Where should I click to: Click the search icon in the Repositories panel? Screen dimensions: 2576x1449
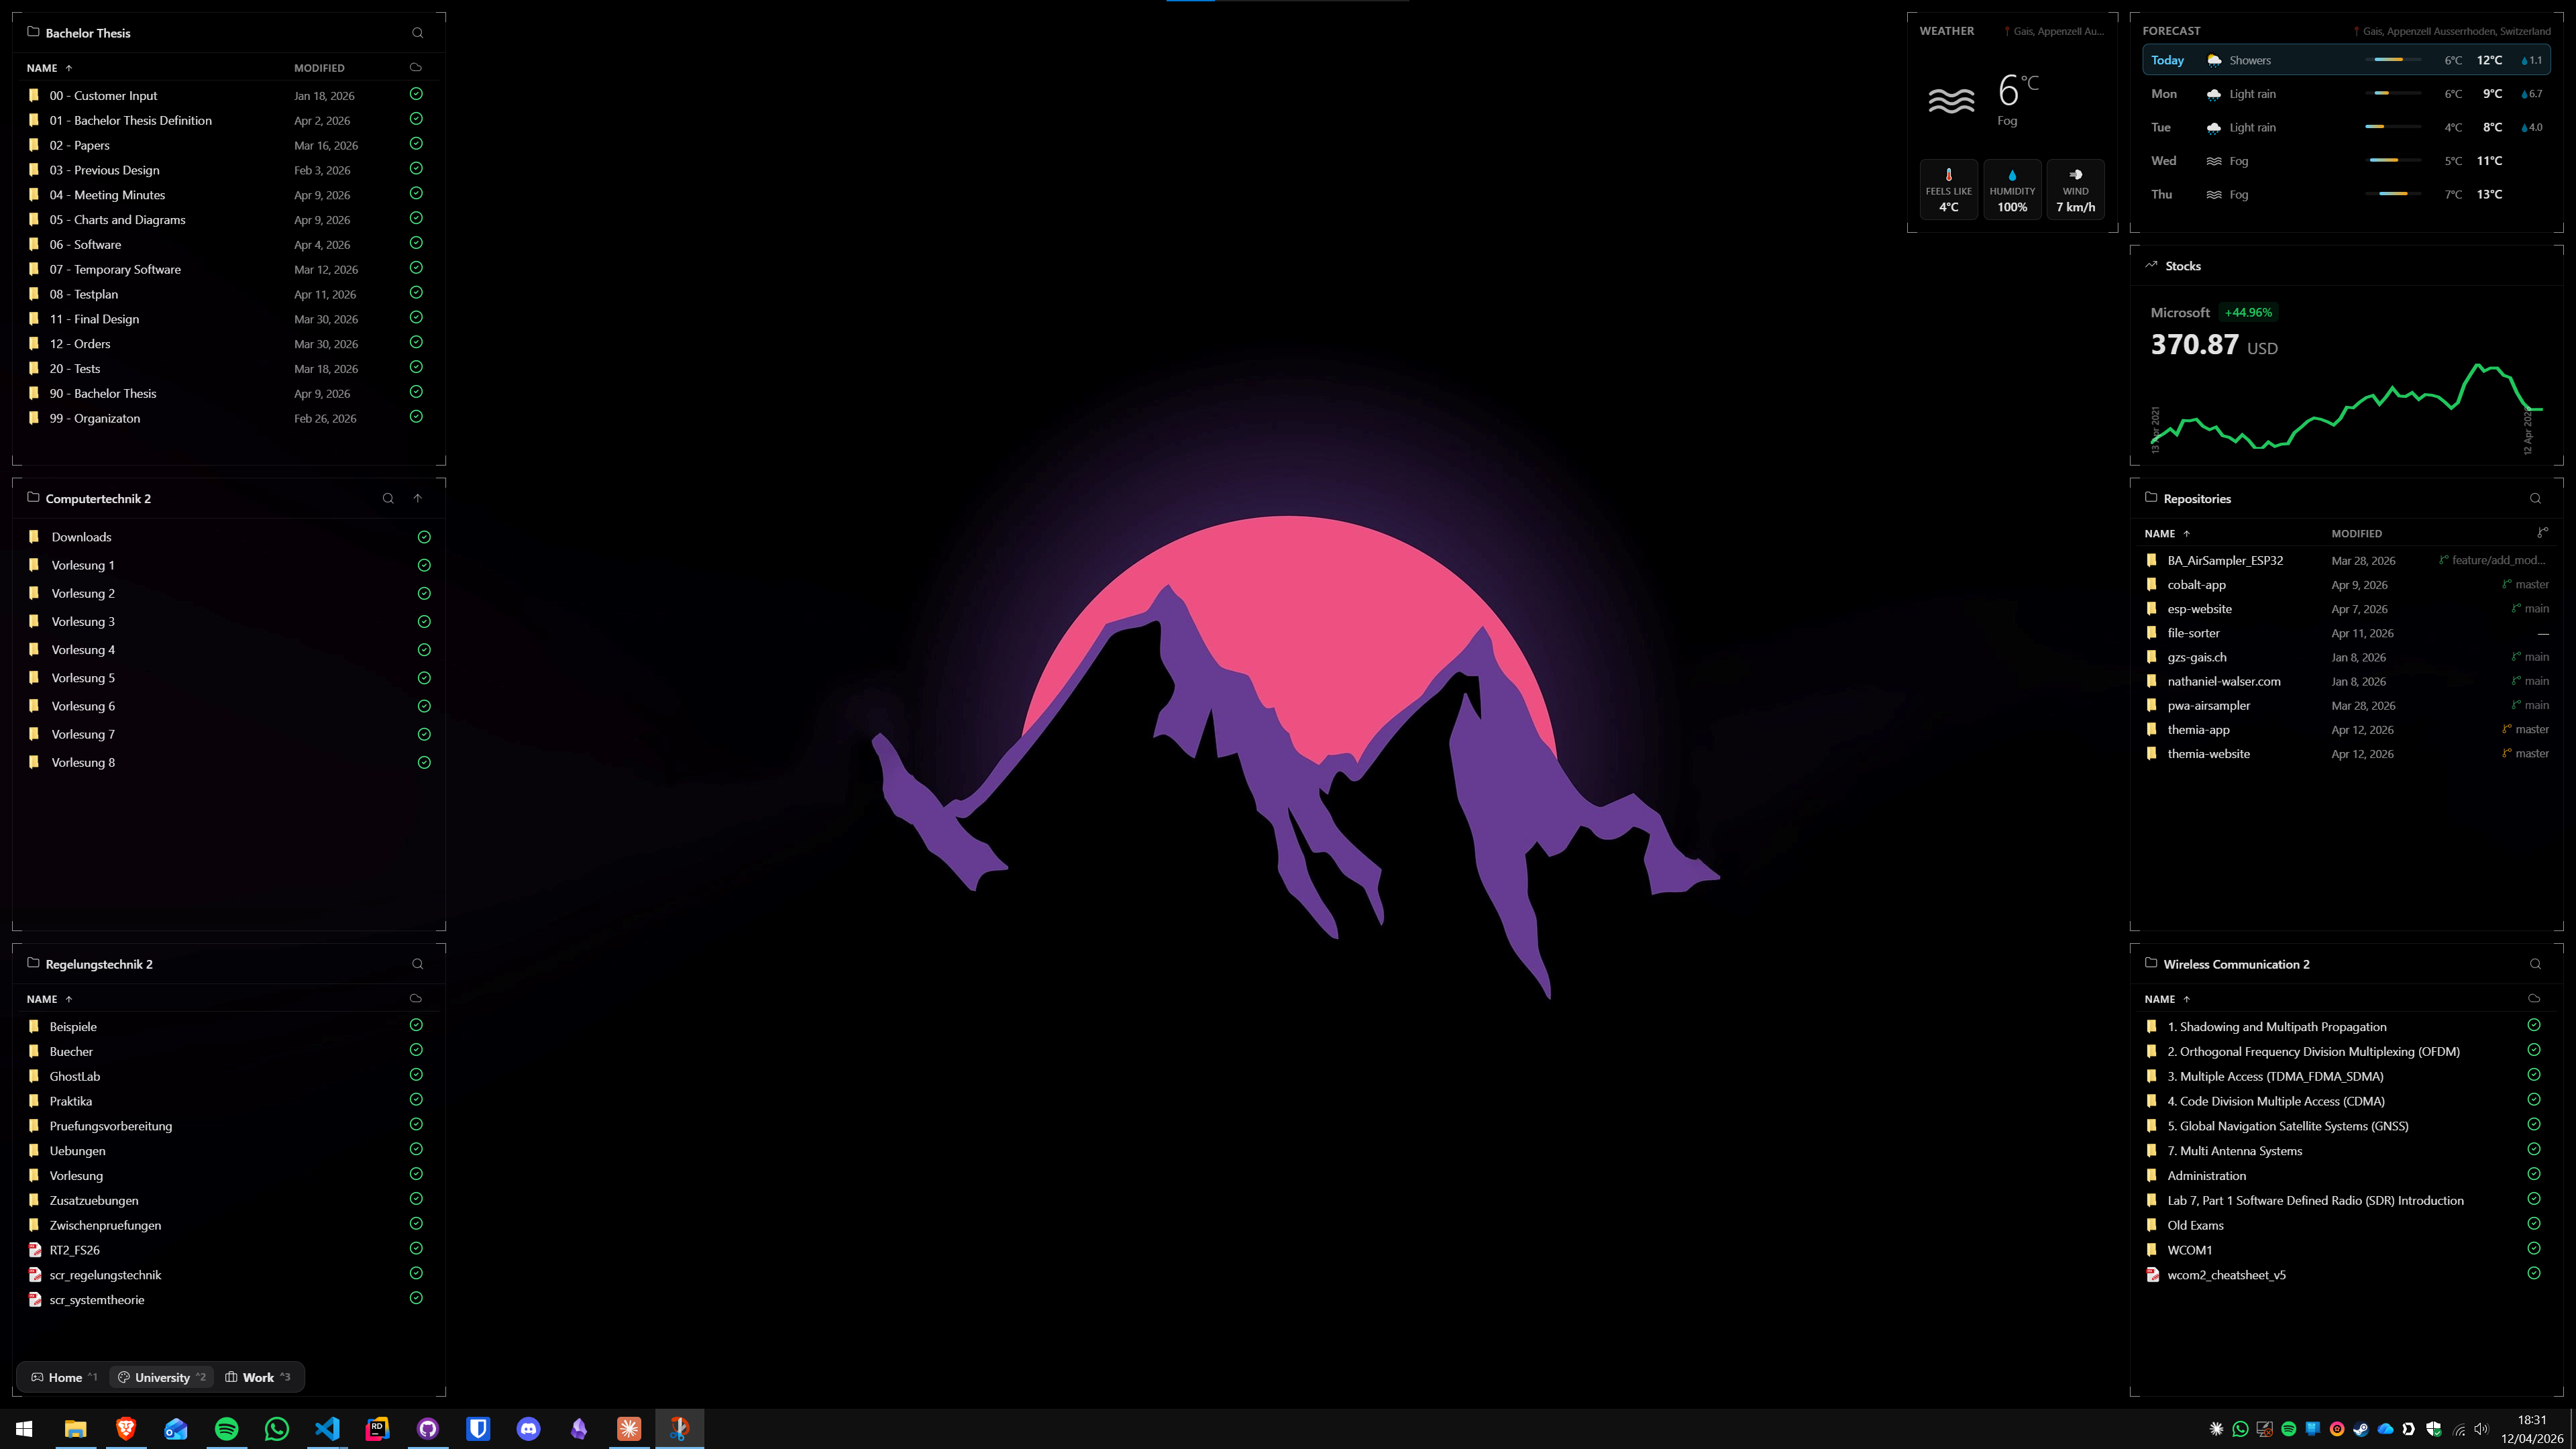coord(2534,498)
